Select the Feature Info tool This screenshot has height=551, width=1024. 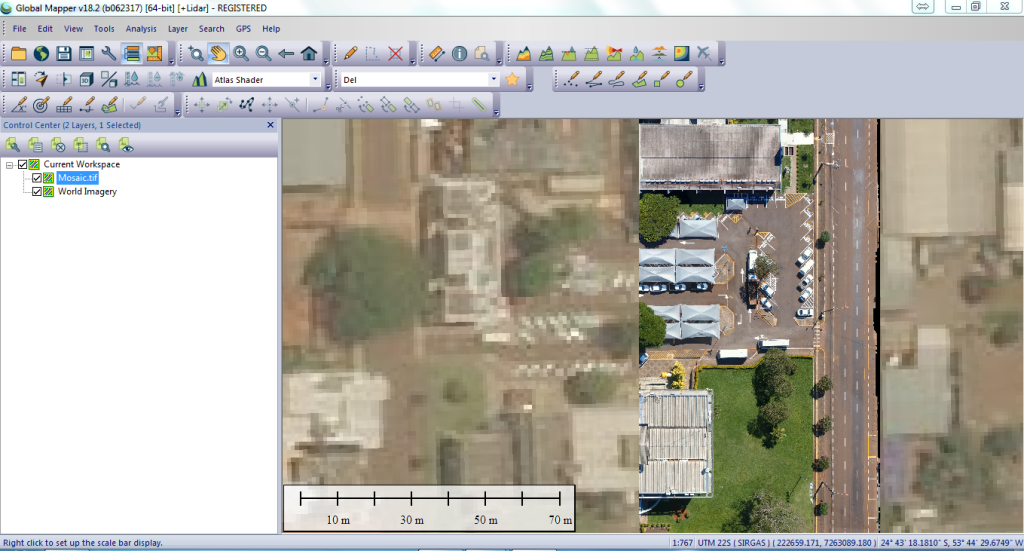click(460, 53)
